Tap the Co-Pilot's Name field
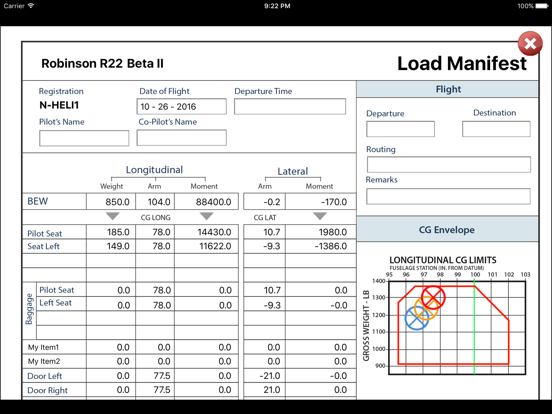The height and width of the screenshot is (414, 552). point(181,138)
